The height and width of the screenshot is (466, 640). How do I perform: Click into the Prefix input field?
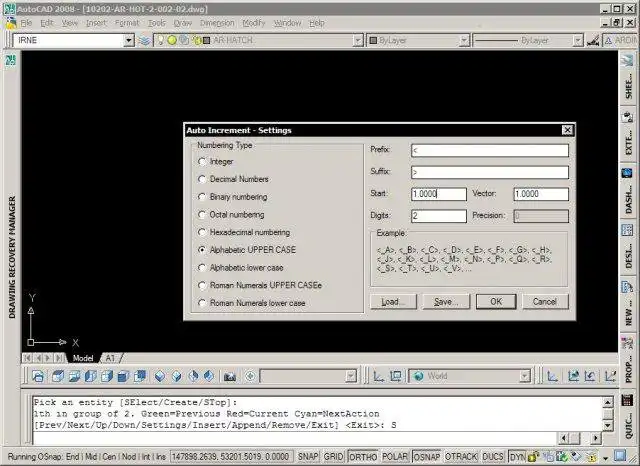[490, 151]
